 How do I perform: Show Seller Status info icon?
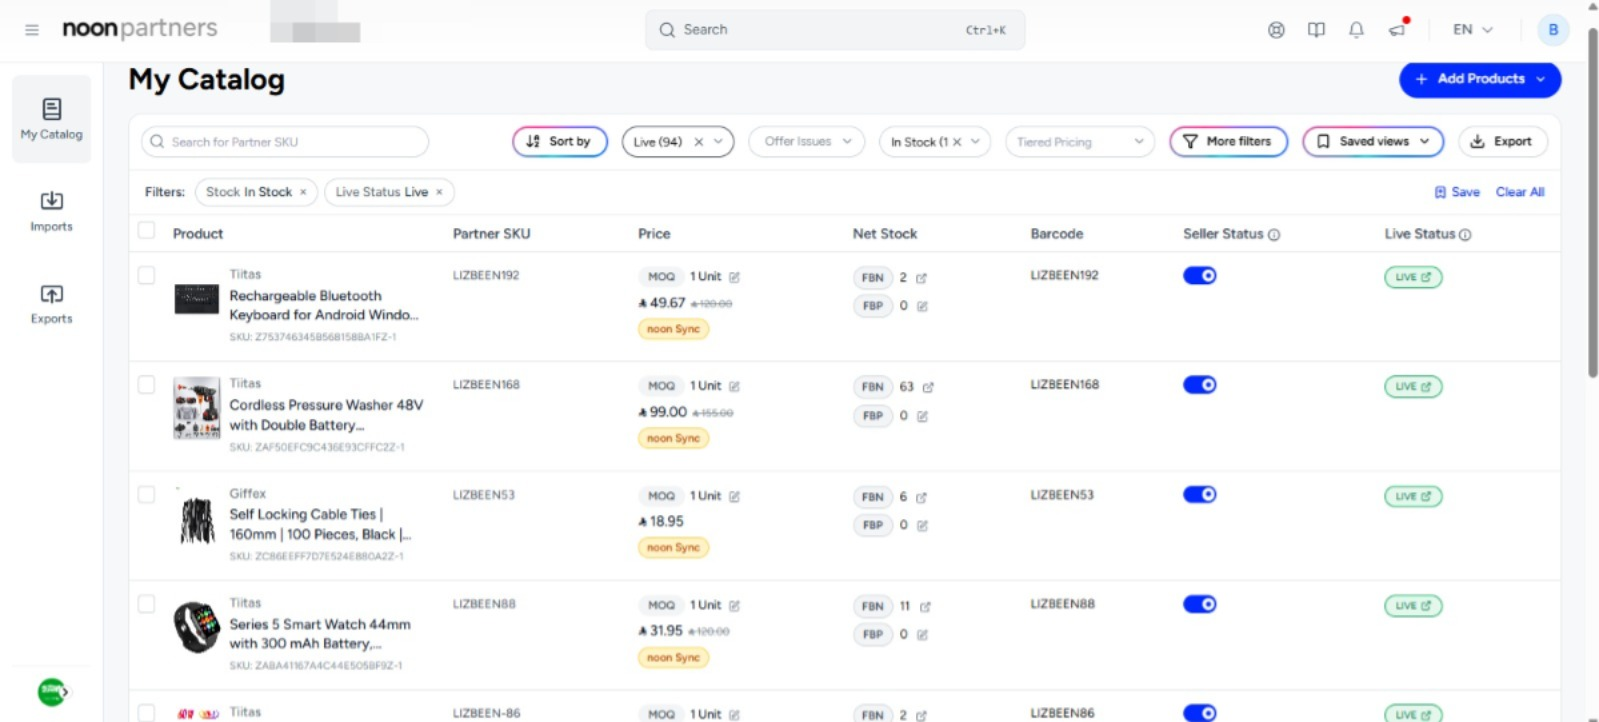tap(1274, 235)
